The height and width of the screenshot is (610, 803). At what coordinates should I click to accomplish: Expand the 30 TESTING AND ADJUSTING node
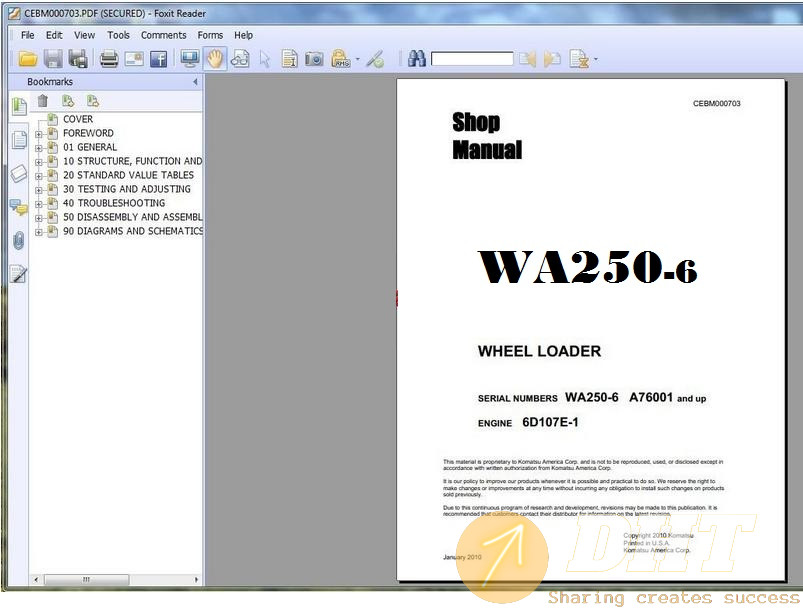click(39, 190)
